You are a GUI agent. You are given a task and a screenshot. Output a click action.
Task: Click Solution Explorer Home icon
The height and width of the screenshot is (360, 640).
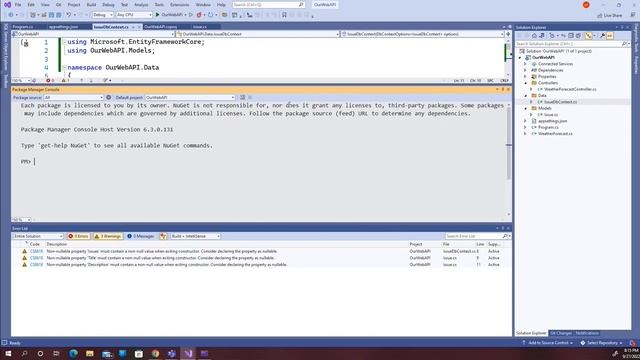[534, 36]
